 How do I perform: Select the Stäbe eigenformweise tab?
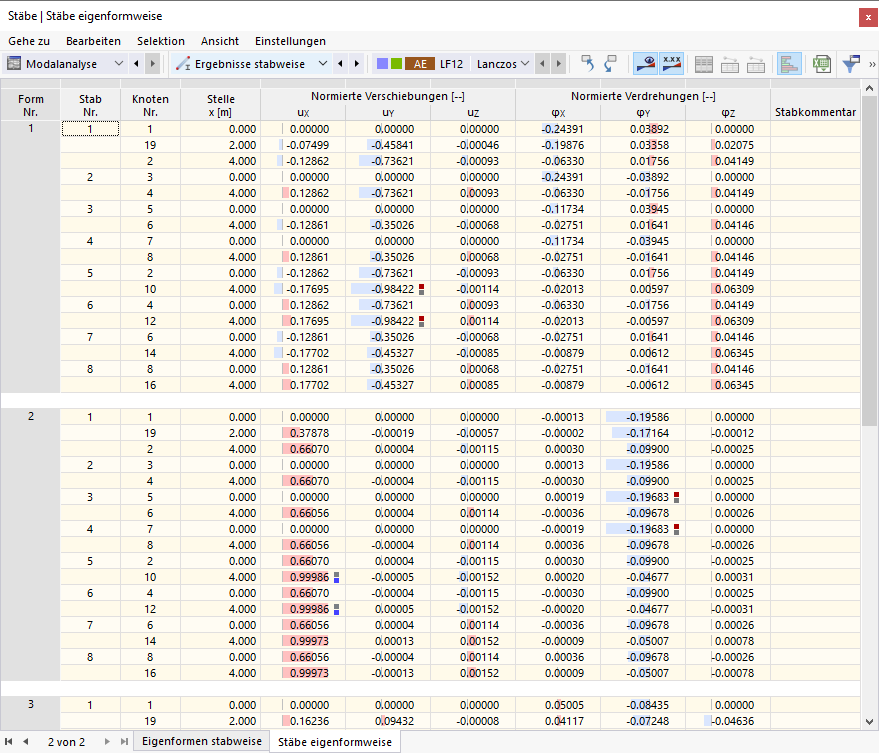pos(335,742)
